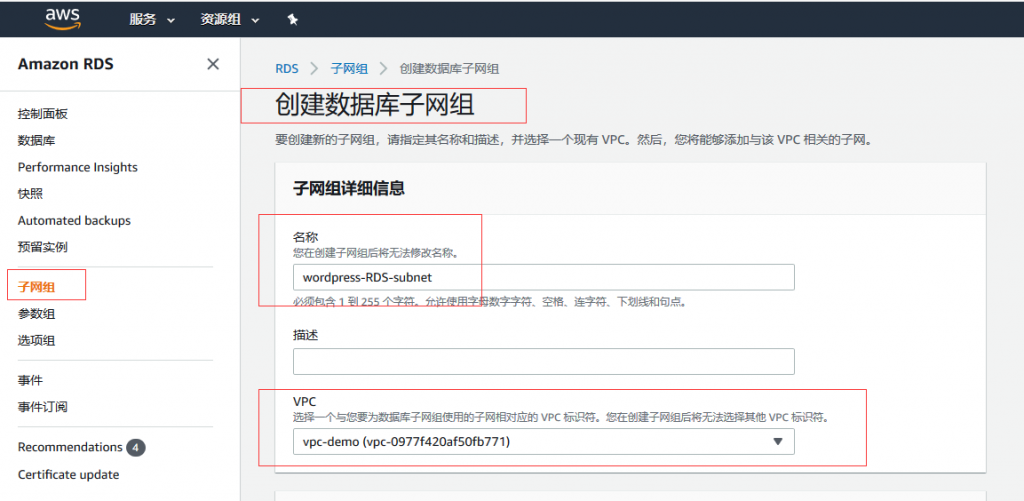The image size is (1024, 501).
Task: Open the 资源组 resource groups menu
Action: 229,20
